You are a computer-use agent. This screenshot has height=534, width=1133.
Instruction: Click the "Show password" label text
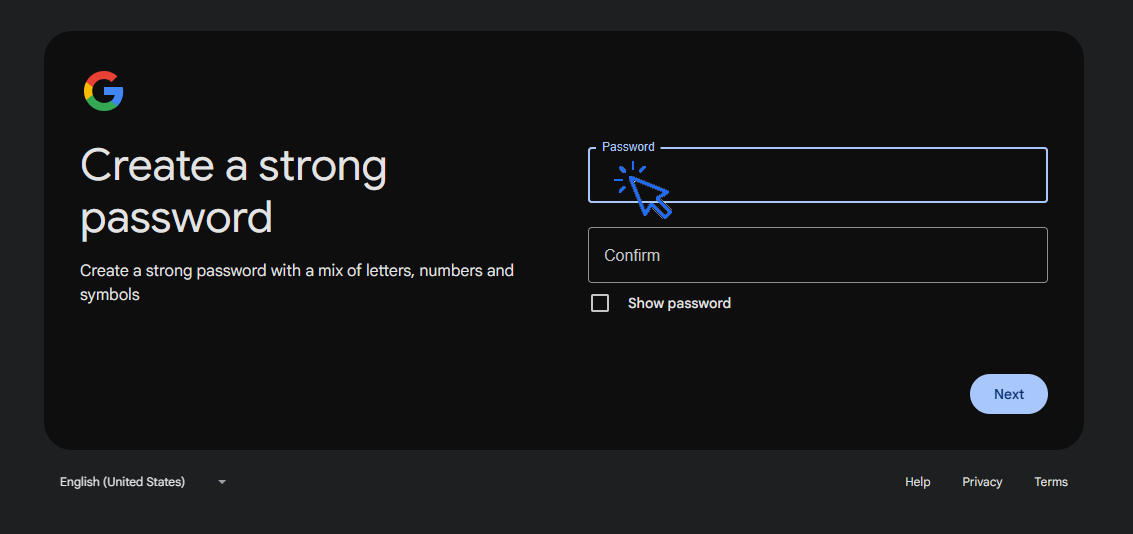679,303
